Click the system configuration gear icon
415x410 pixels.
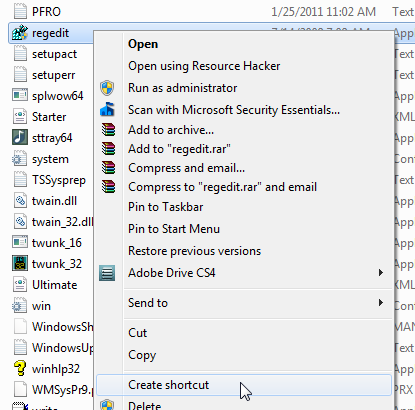coord(19,159)
